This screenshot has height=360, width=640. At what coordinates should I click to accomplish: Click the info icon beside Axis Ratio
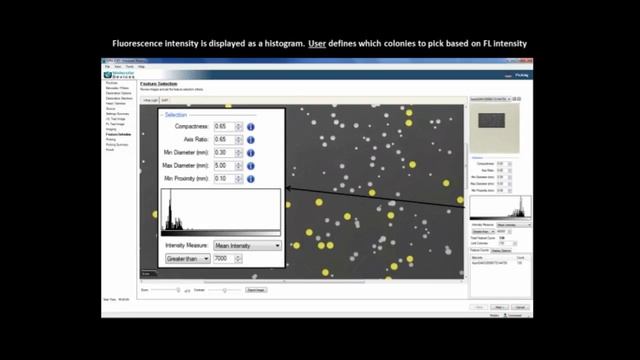click(251, 140)
